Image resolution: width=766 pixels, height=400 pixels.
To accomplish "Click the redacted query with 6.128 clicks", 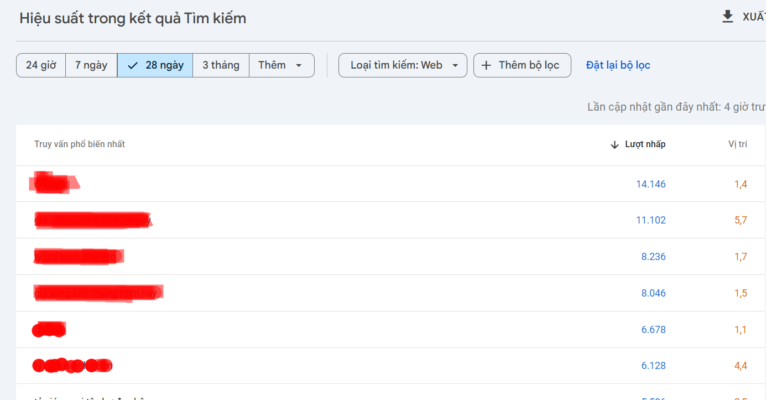I will (x=71, y=366).
